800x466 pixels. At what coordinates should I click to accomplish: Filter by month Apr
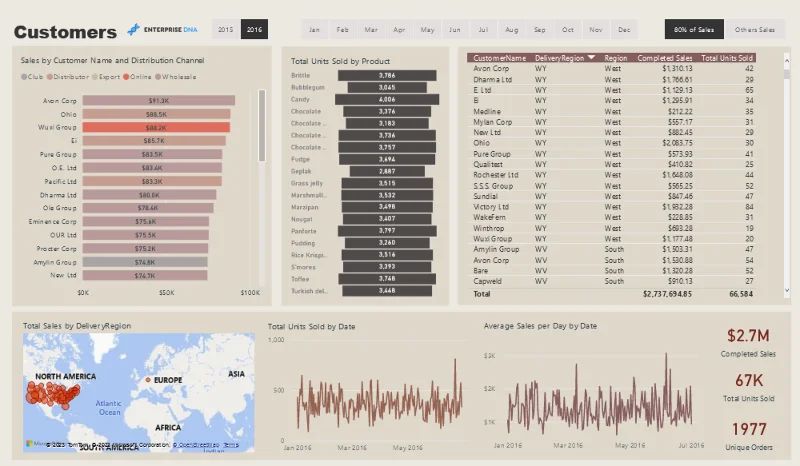click(x=399, y=30)
